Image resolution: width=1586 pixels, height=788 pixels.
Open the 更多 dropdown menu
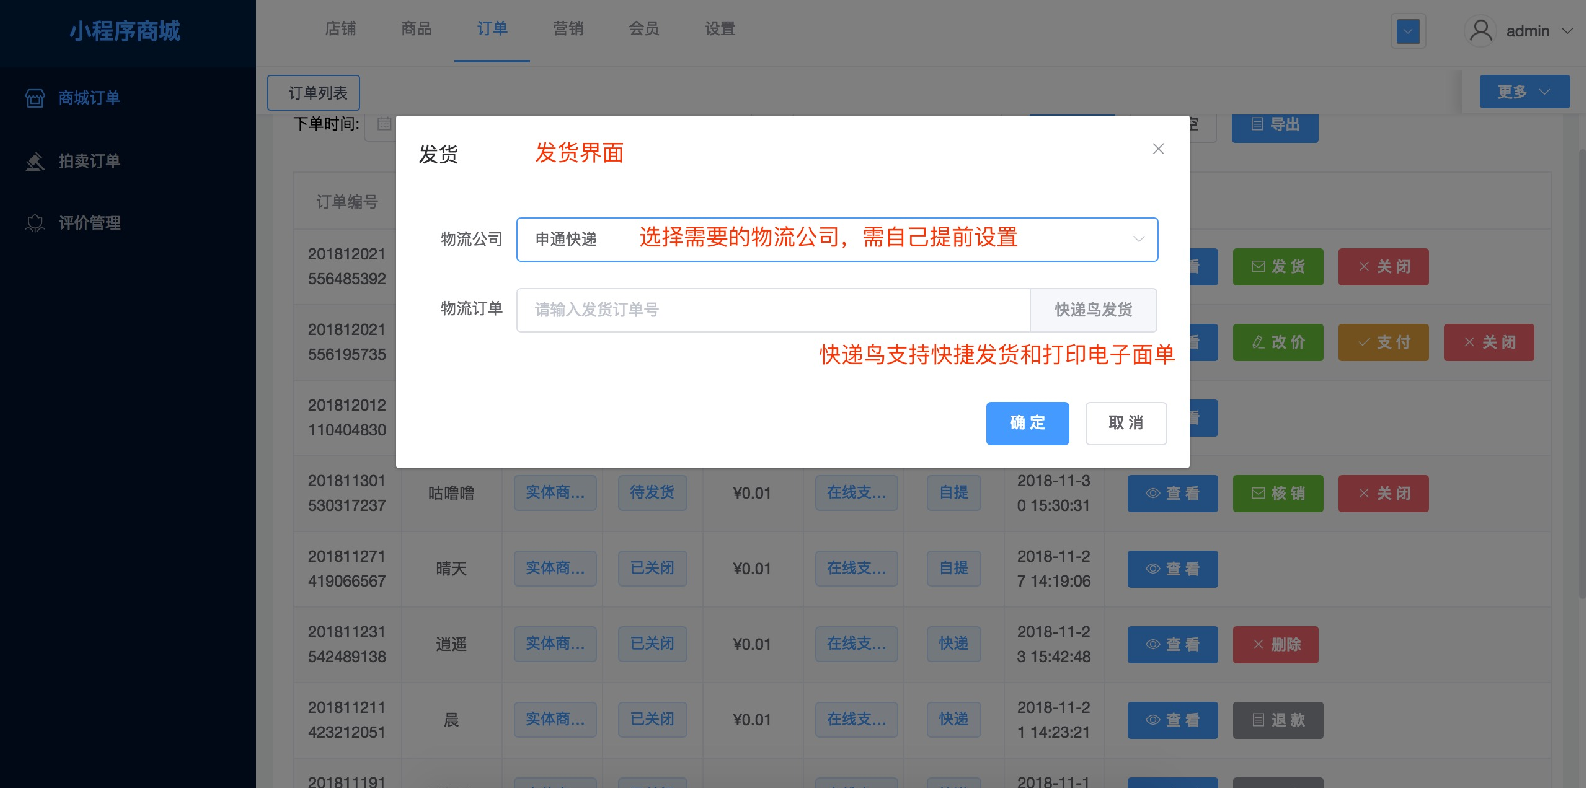pos(1524,92)
